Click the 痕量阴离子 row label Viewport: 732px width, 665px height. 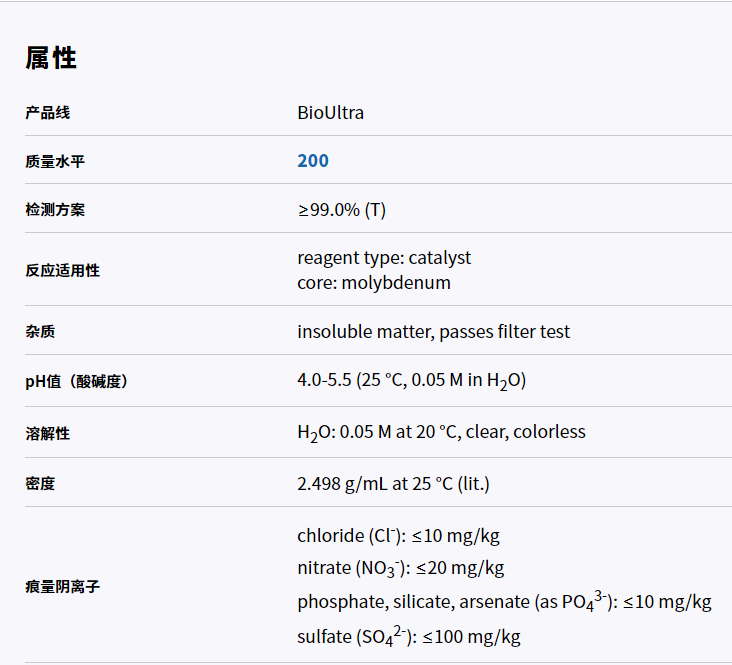tap(62, 586)
